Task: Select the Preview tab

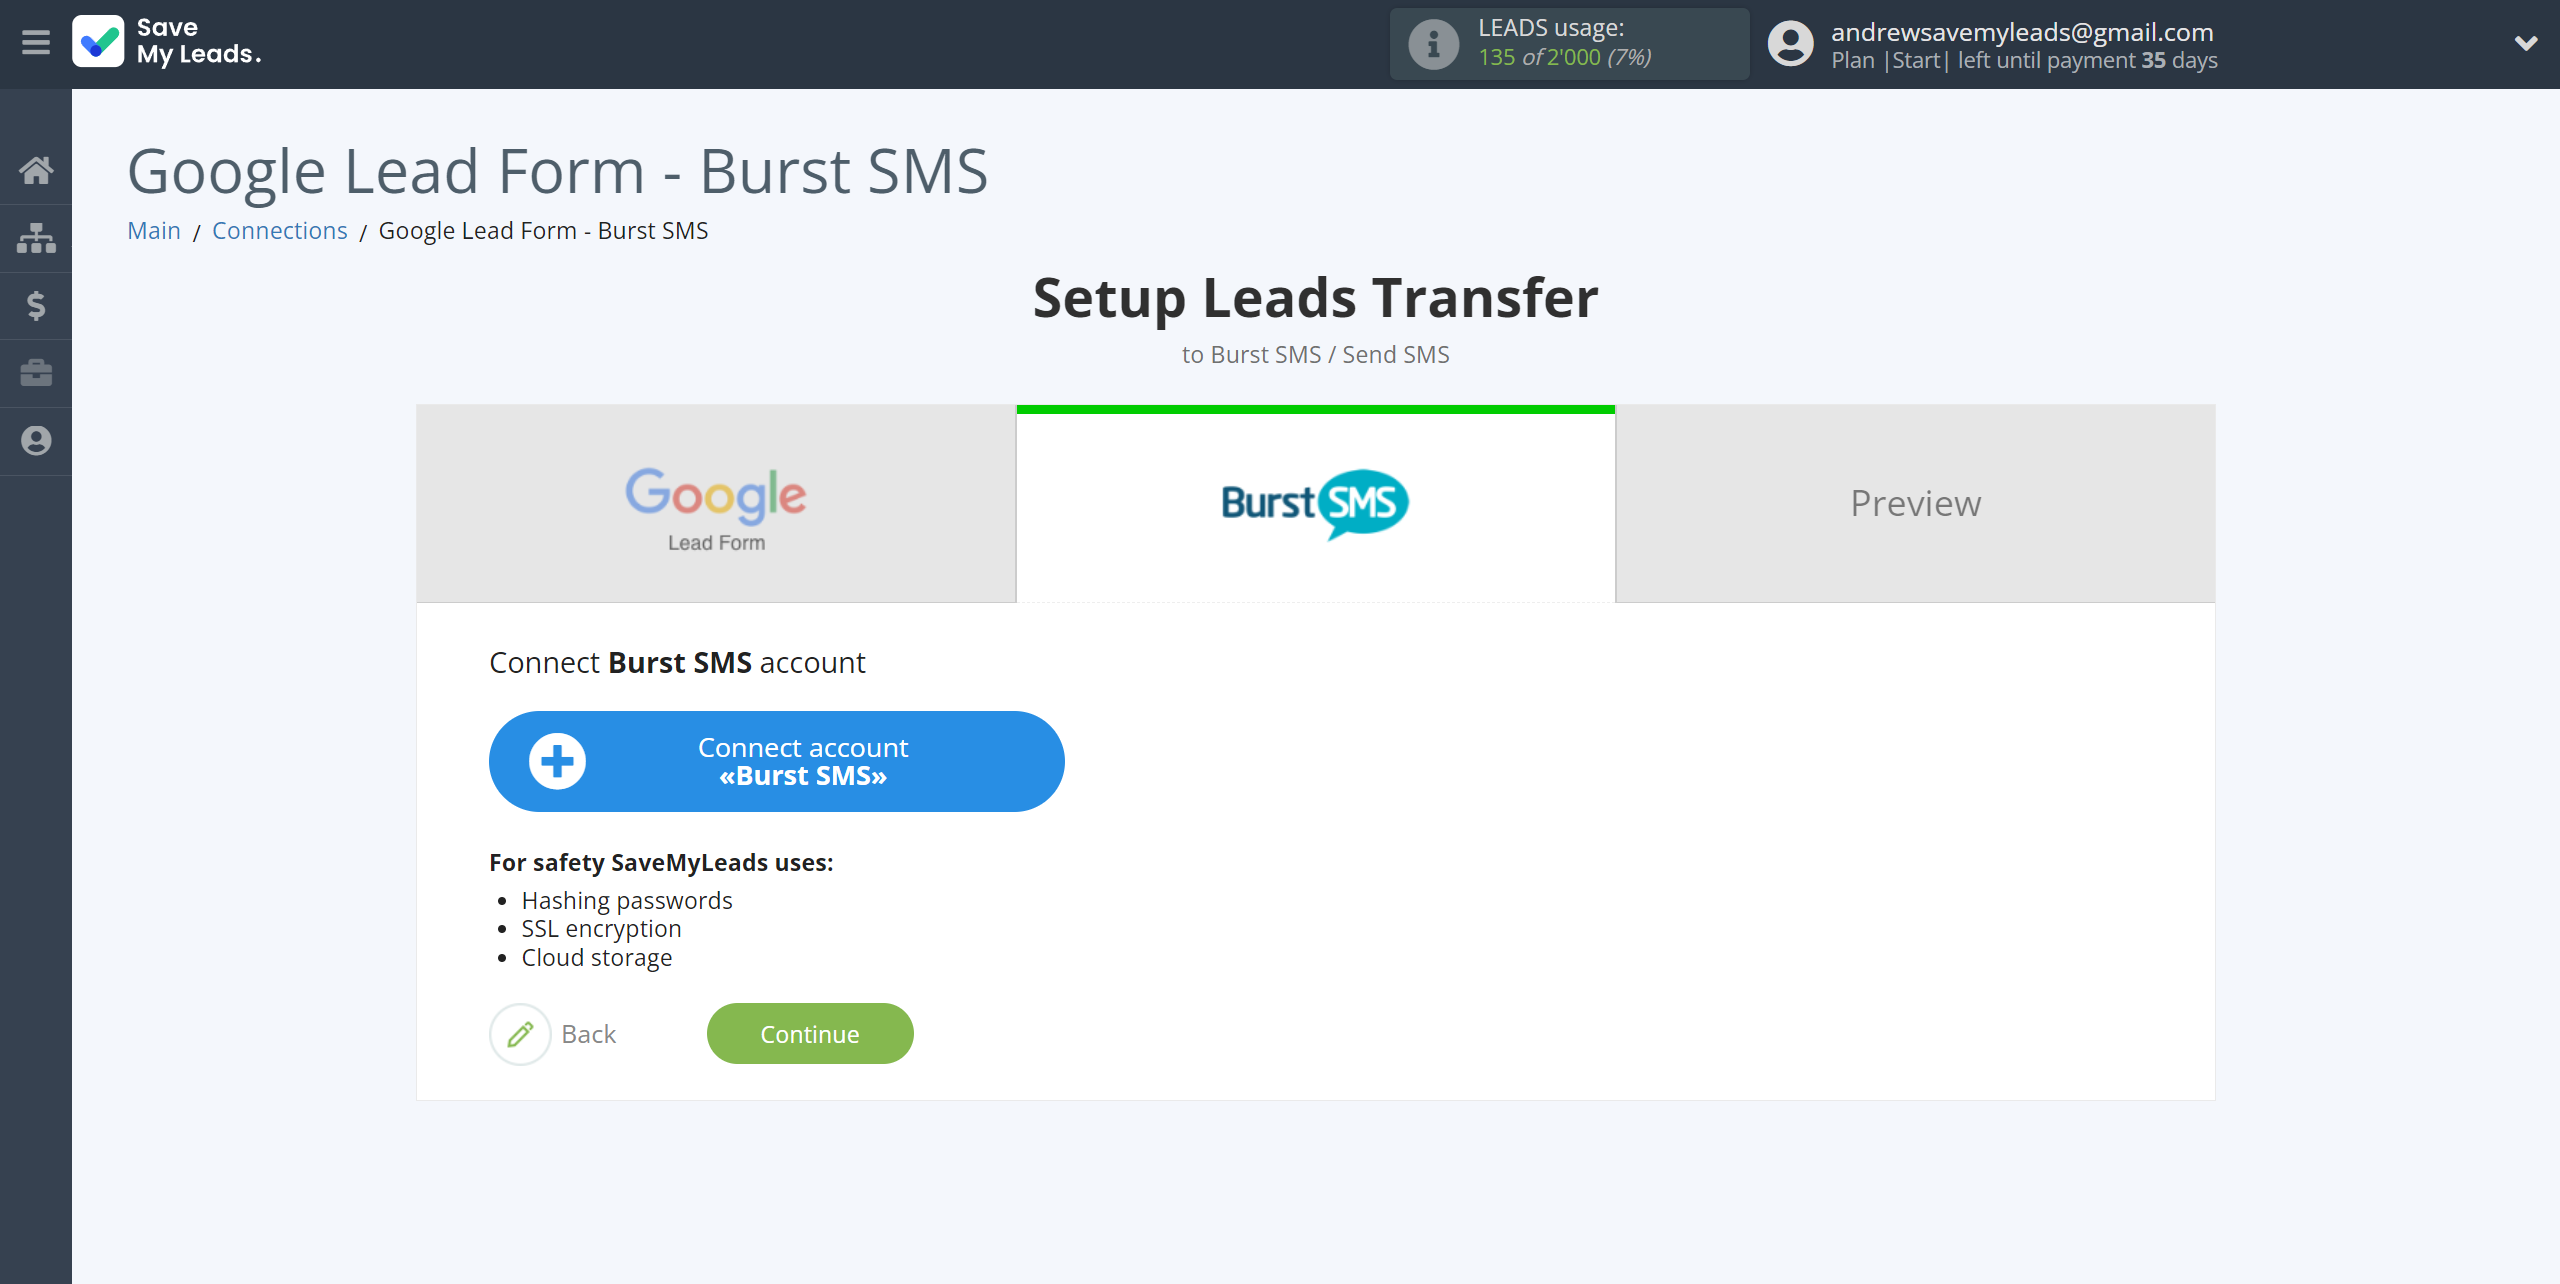Action: tap(1915, 503)
